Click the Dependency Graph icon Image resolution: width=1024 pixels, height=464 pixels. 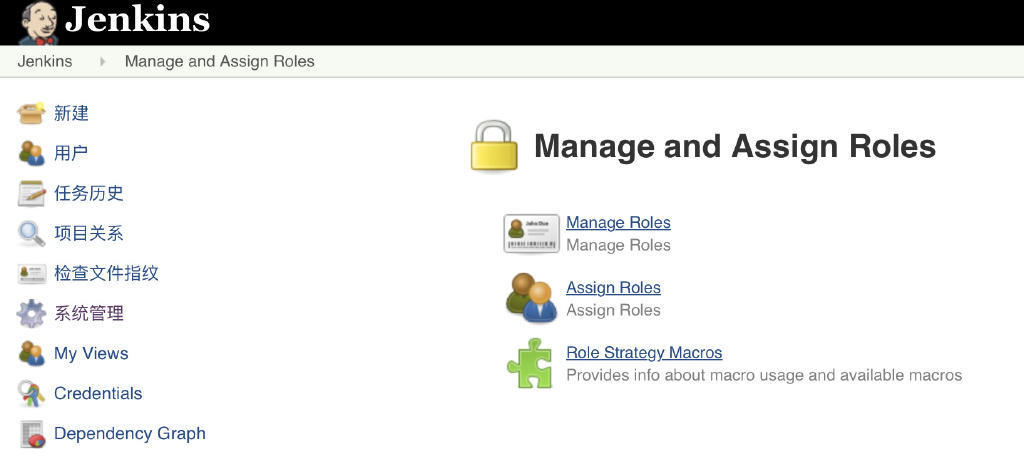click(x=32, y=434)
